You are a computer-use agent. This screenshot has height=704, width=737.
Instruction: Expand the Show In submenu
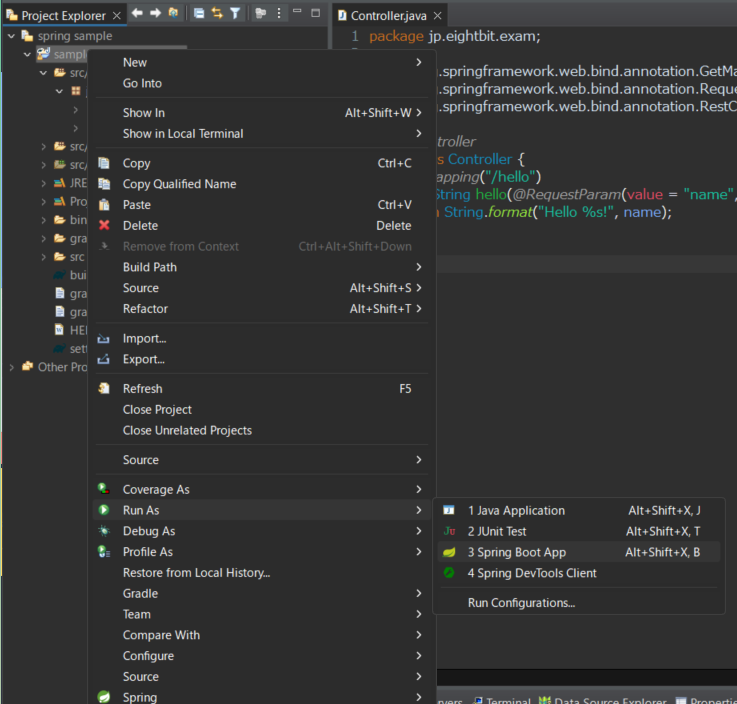(x=262, y=113)
